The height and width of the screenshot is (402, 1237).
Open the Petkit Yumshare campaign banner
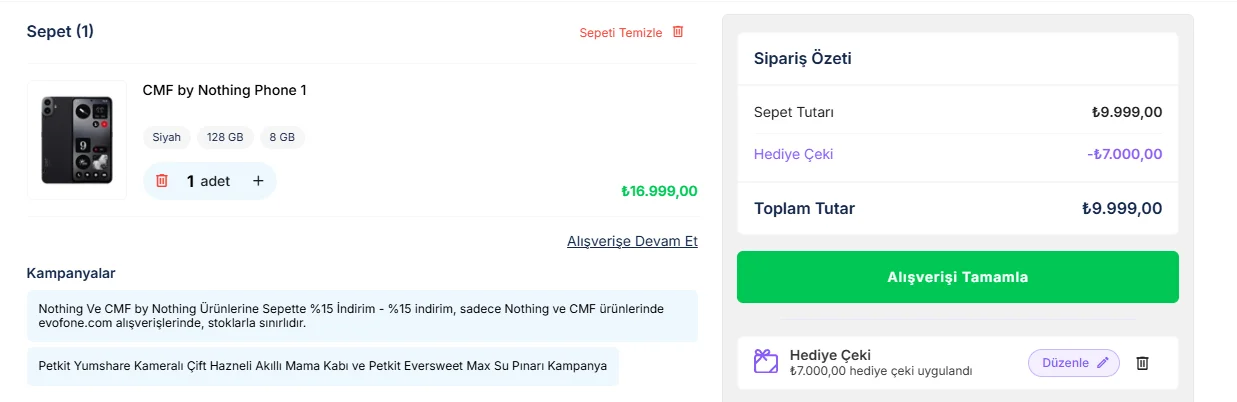pos(322,366)
